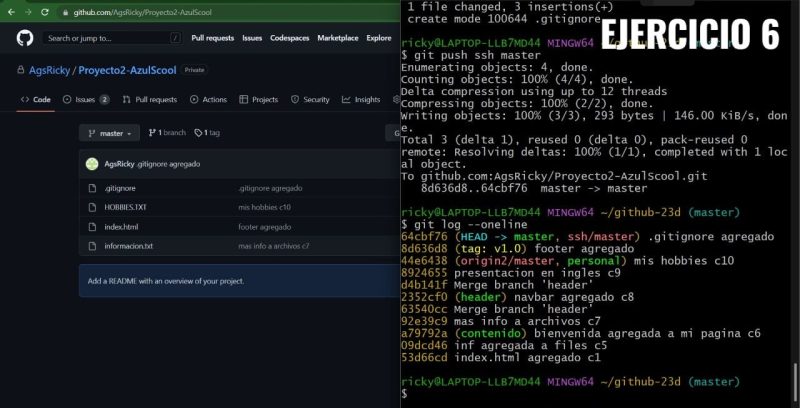Open the master branch dropdown
The width and height of the screenshot is (800, 408).
(111, 133)
